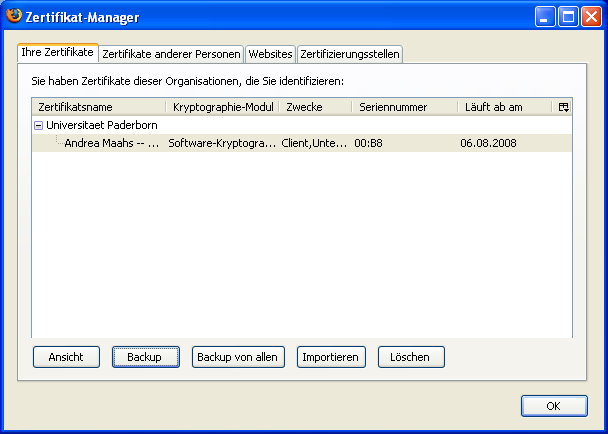Select the Ihre Zertifikate tab
Screen dimensions: 608x434
[57, 52]
